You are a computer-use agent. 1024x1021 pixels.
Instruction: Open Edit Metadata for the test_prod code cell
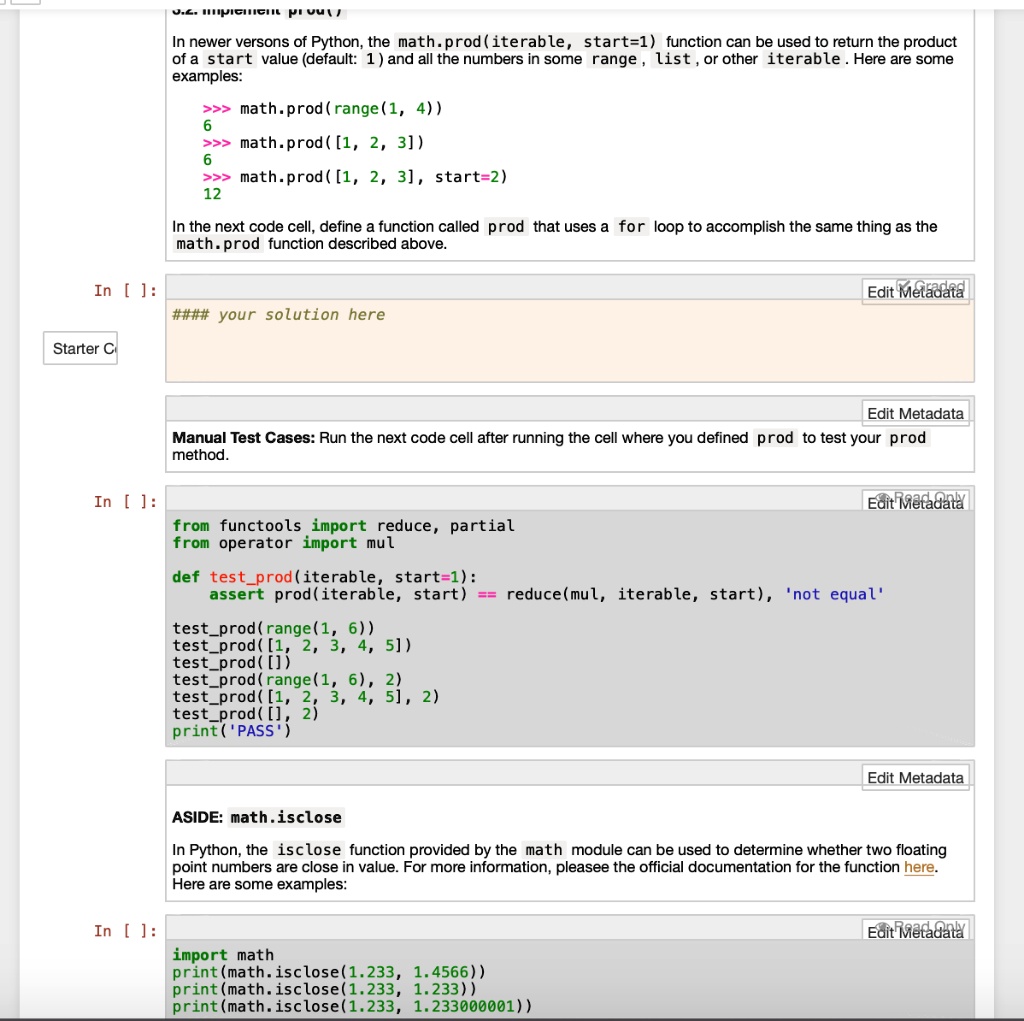click(915, 504)
